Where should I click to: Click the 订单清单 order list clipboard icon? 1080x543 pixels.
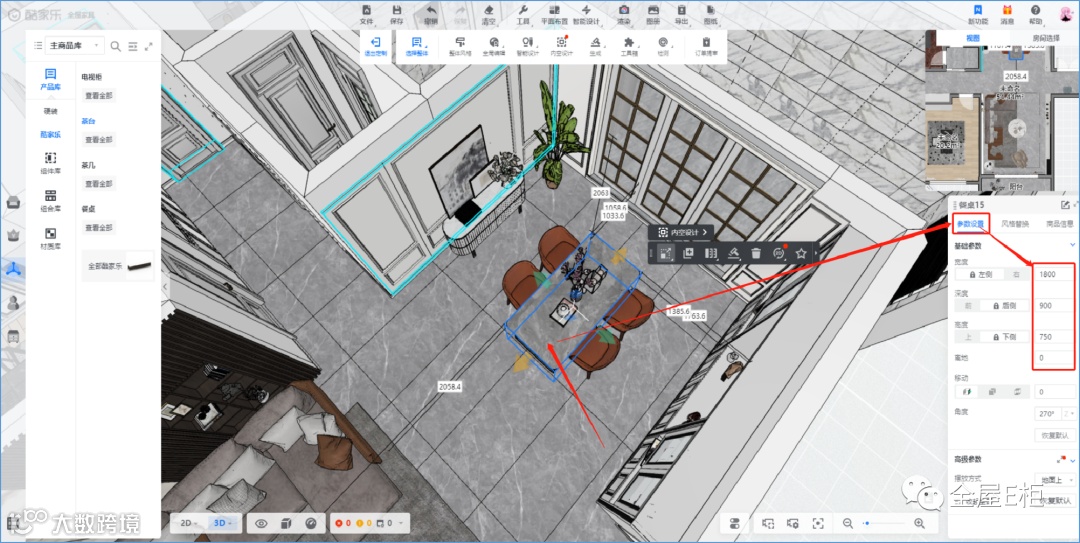coord(706,43)
